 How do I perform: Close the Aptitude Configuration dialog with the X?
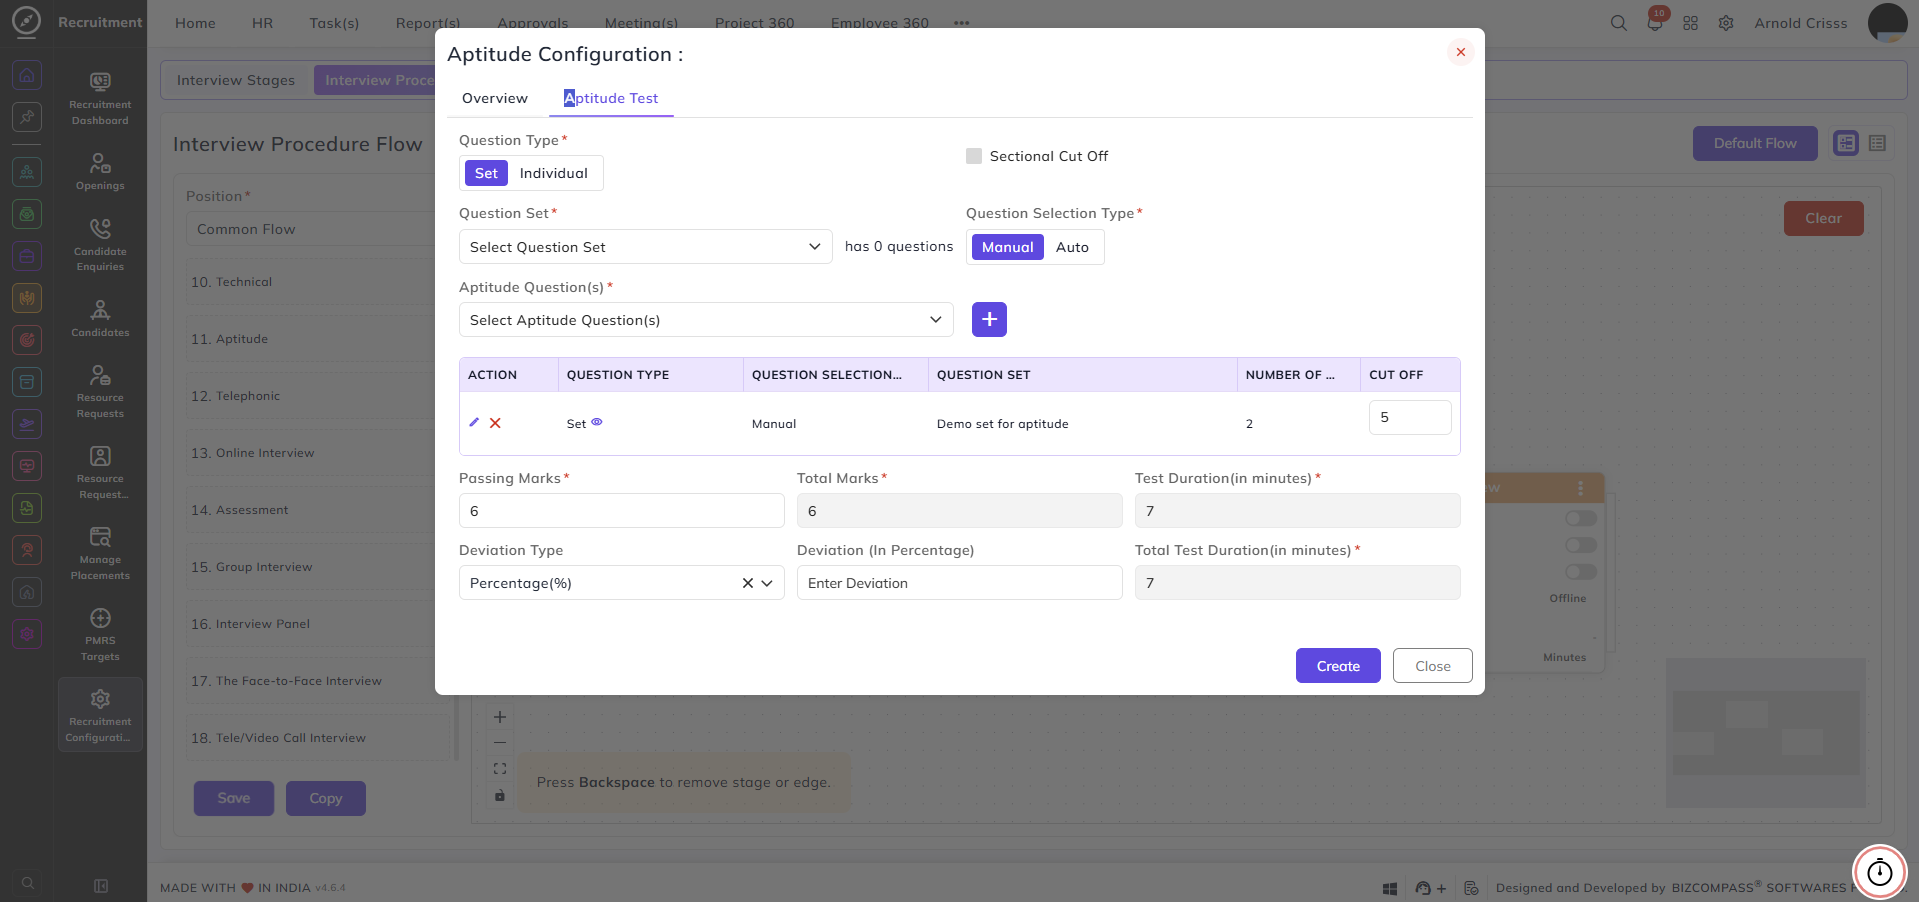[x=1461, y=52]
